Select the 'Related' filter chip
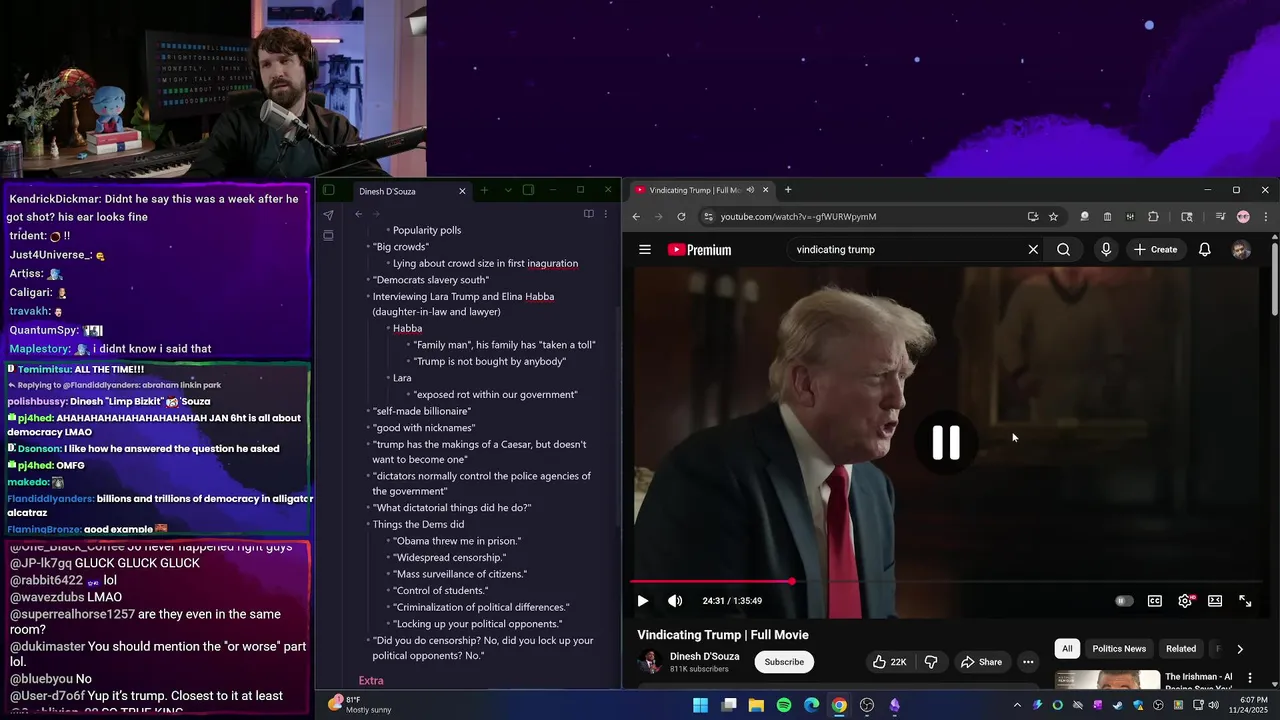The image size is (1280, 720). tap(1181, 649)
